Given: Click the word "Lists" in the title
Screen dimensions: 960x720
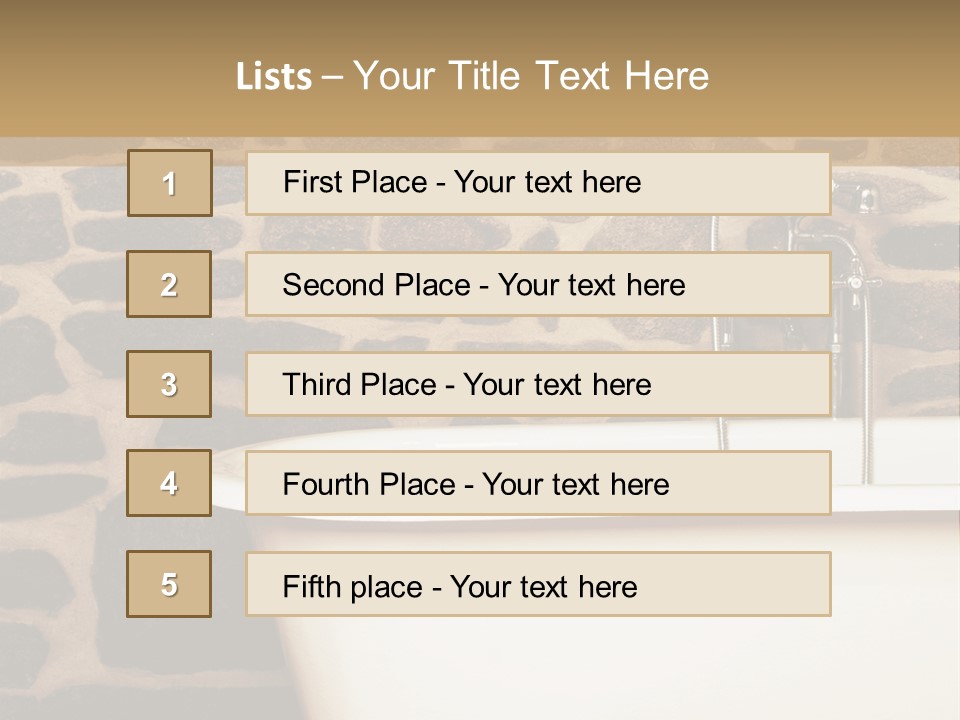Looking at the screenshot, I should tap(273, 76).
